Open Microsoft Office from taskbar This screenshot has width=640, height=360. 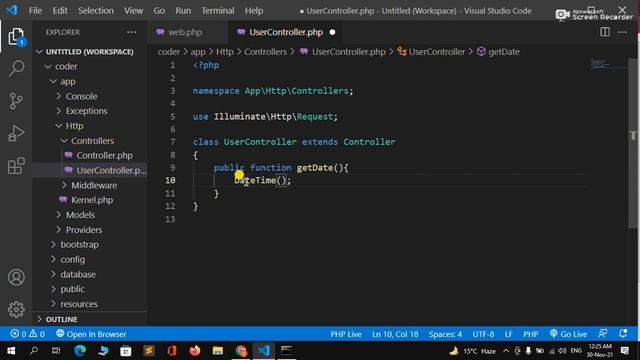pyautogui.click(x=172, y=351)
